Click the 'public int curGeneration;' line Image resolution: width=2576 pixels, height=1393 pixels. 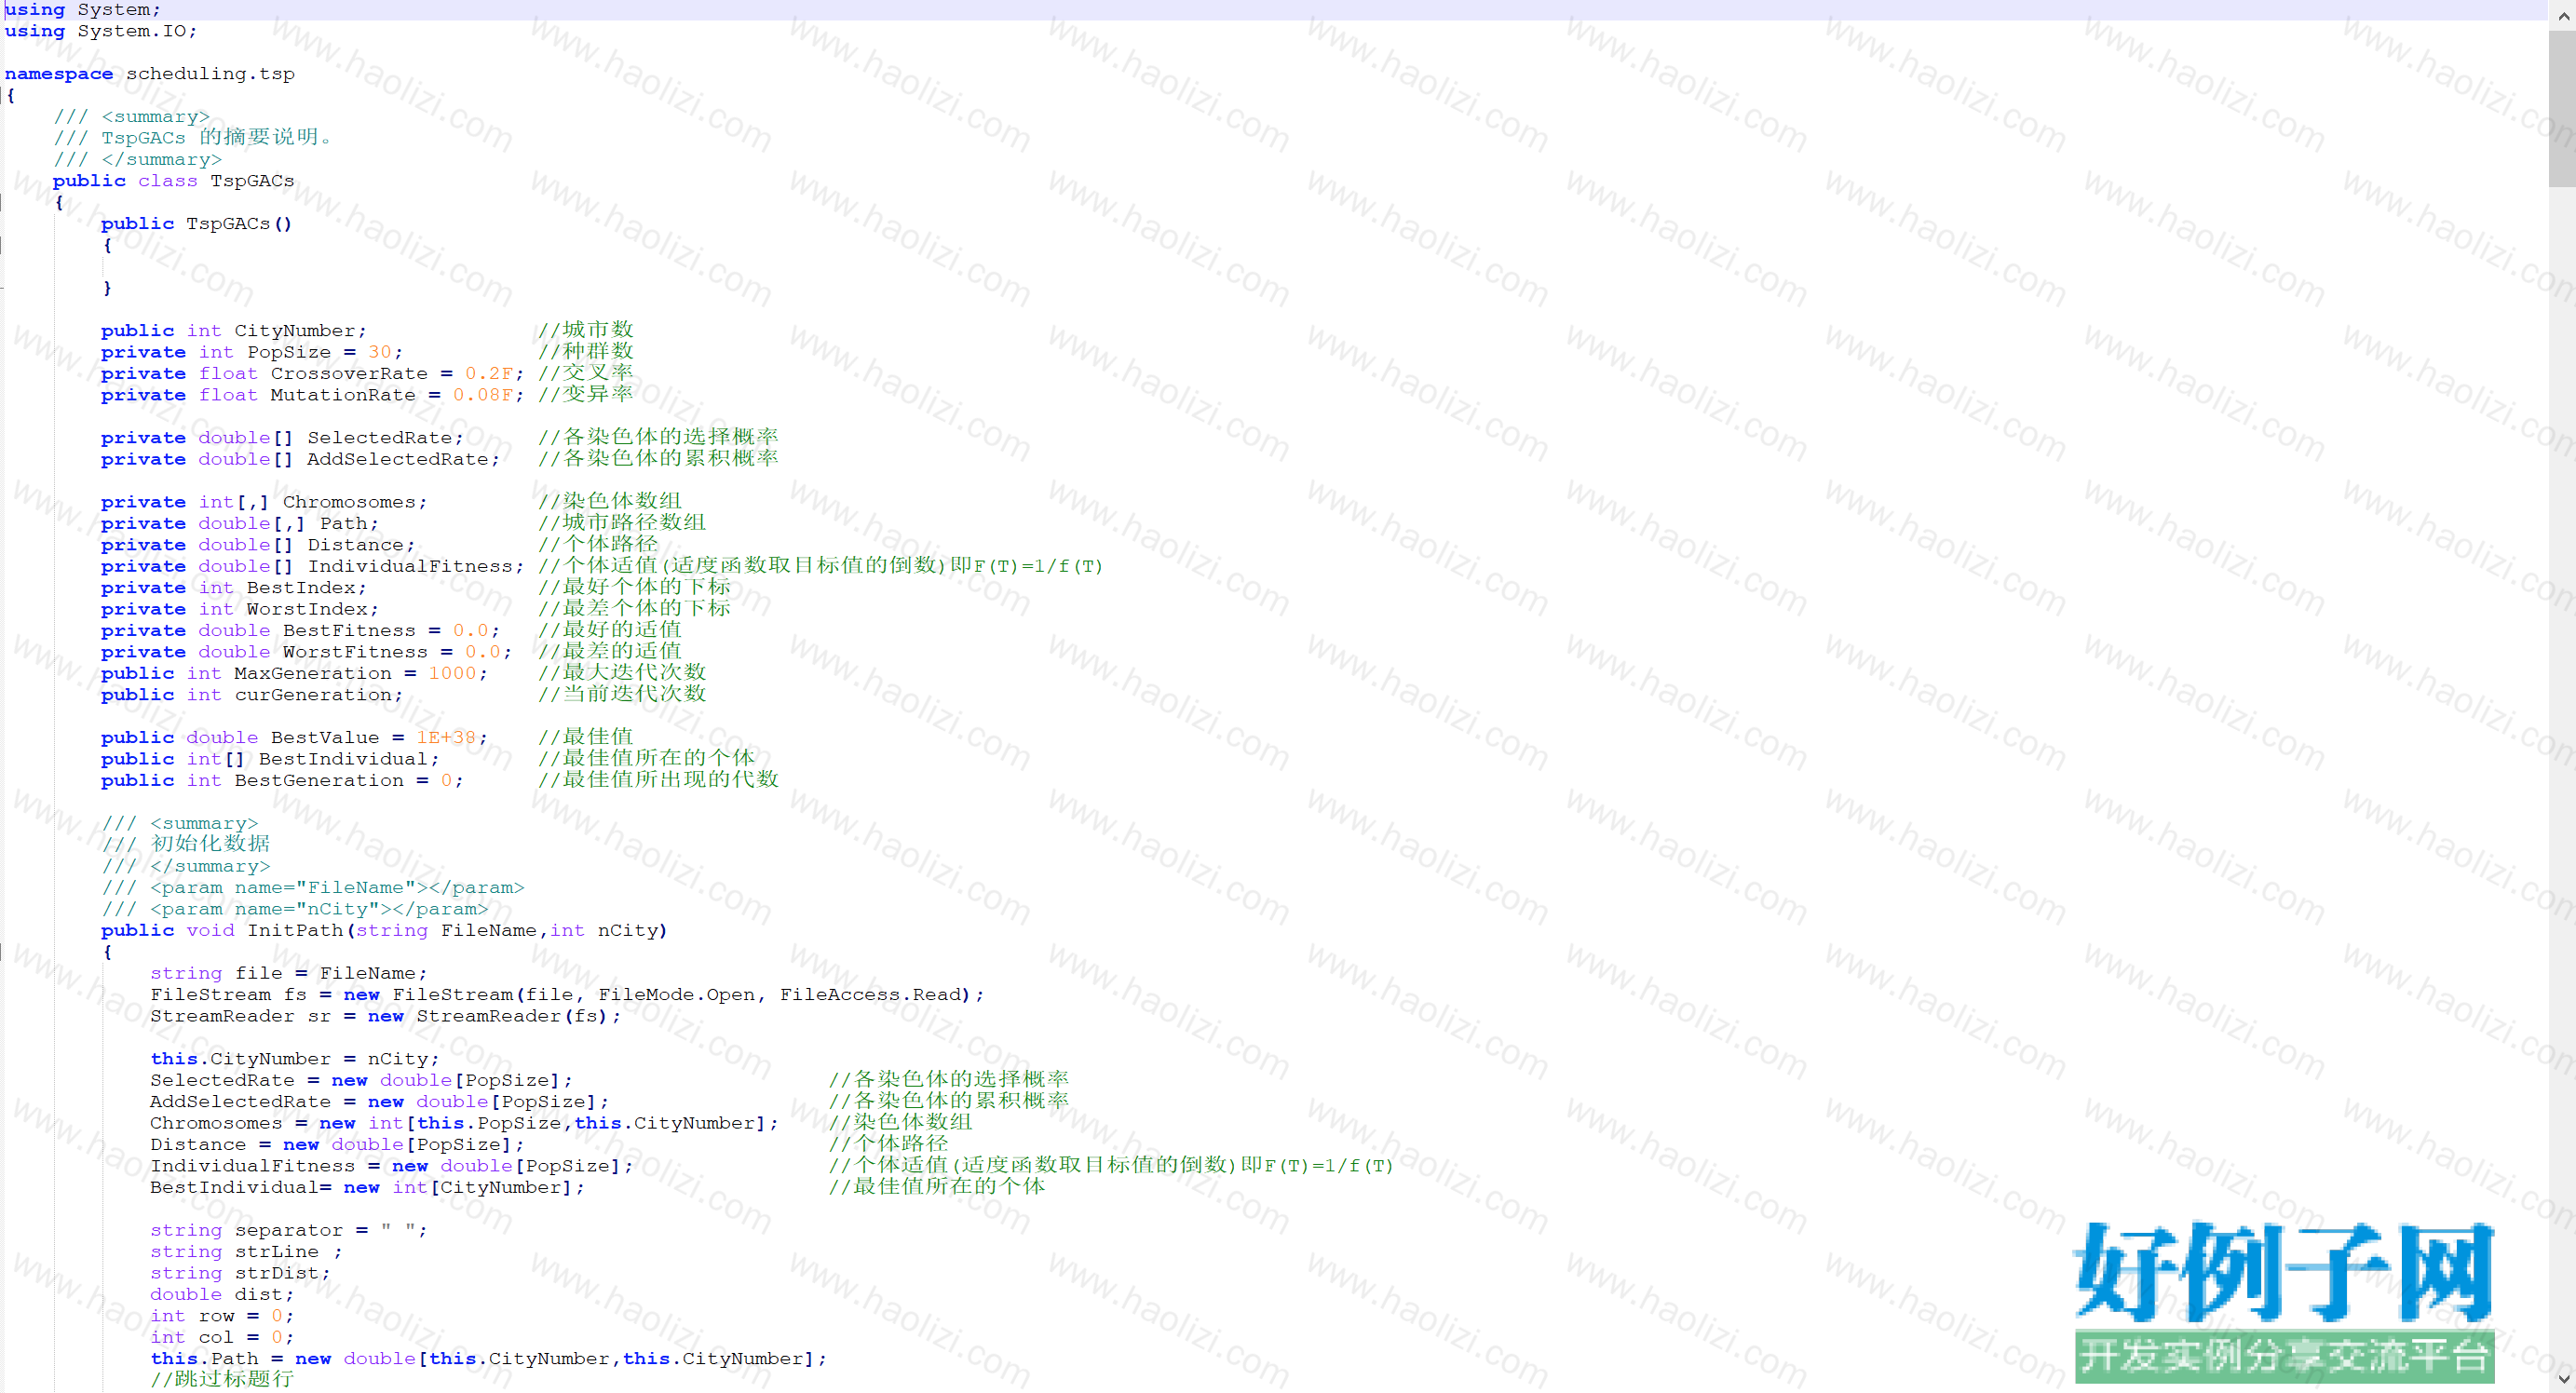point(252,695)
